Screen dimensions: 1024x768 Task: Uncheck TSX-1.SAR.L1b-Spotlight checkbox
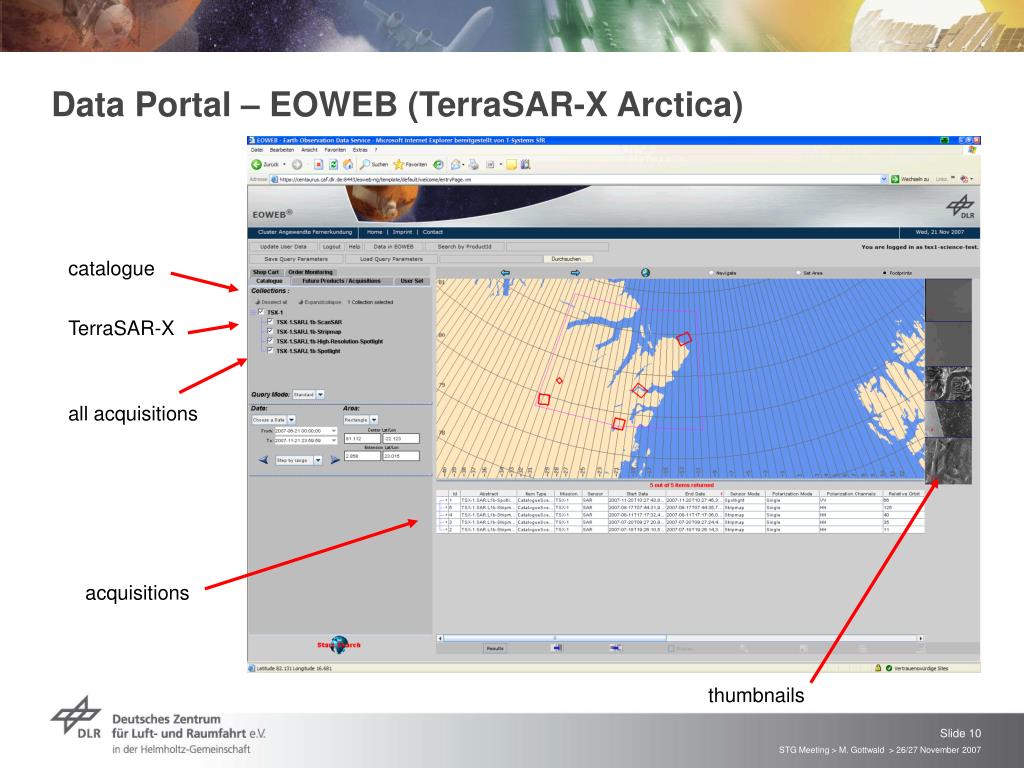[270, 351]
